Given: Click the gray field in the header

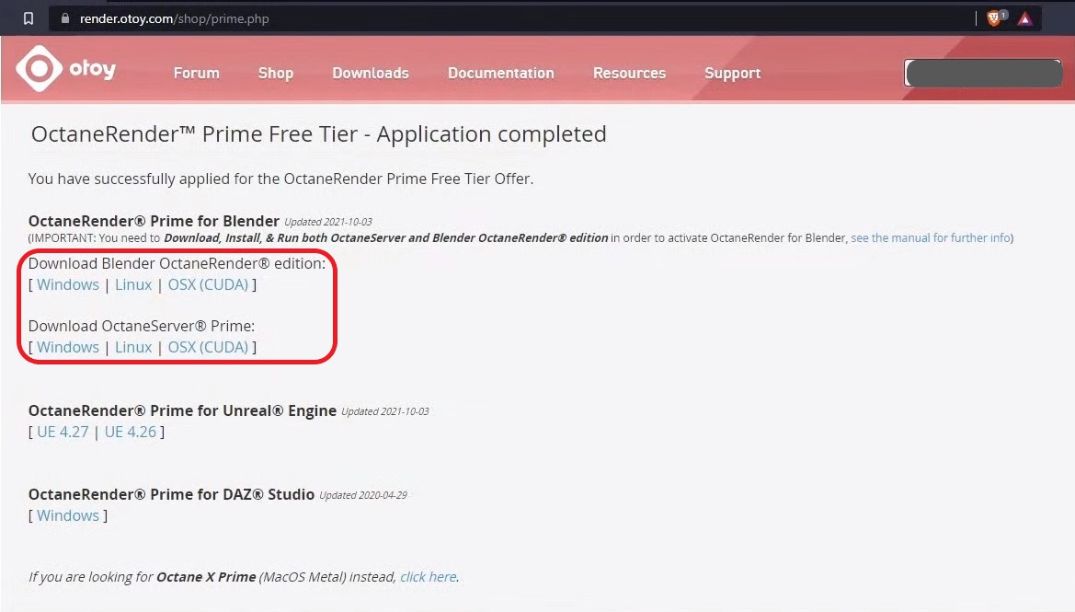Looking at the screenshot, I should [982, 73].
